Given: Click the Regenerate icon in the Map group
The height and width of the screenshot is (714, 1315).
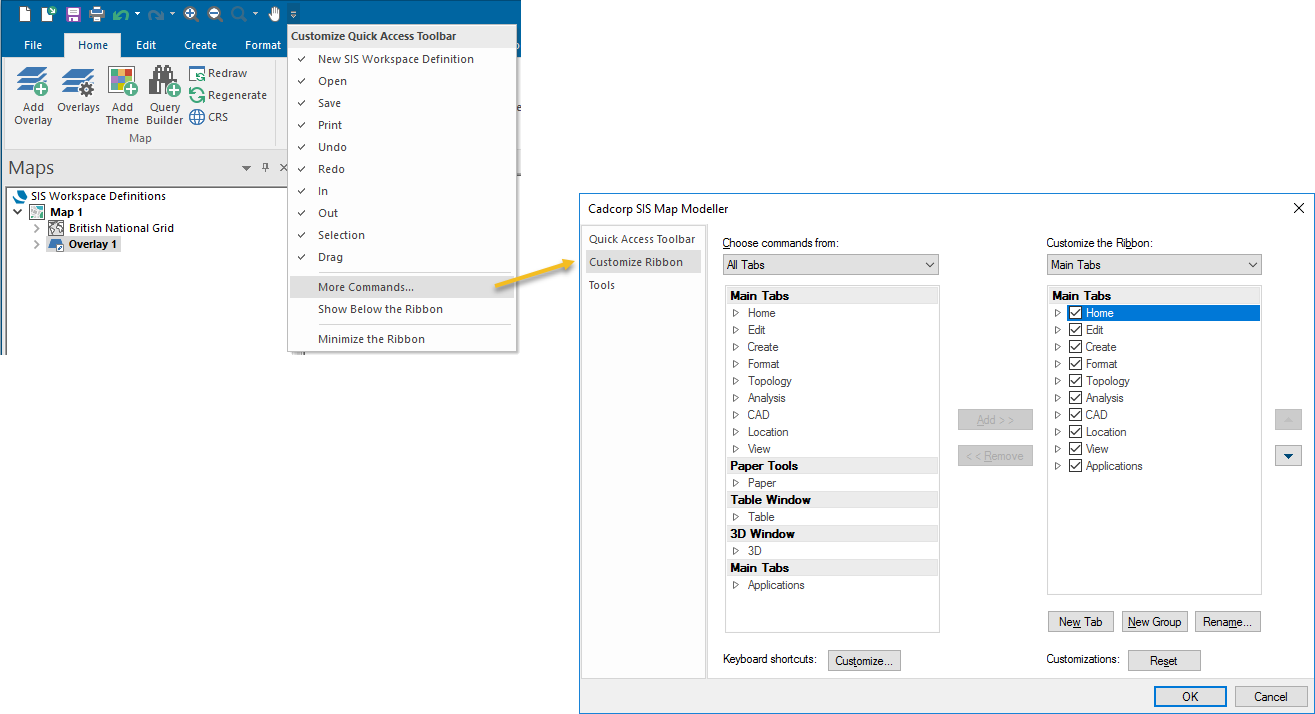Looking at the screenshot, I should [x=197, y=95].
